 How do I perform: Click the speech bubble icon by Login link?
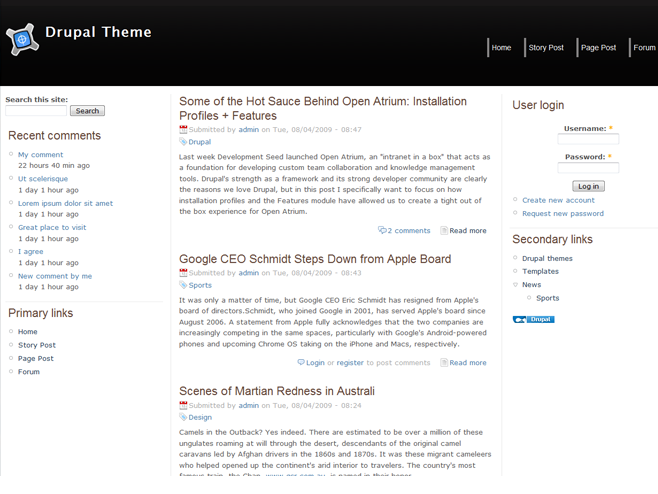click(301, 362)
